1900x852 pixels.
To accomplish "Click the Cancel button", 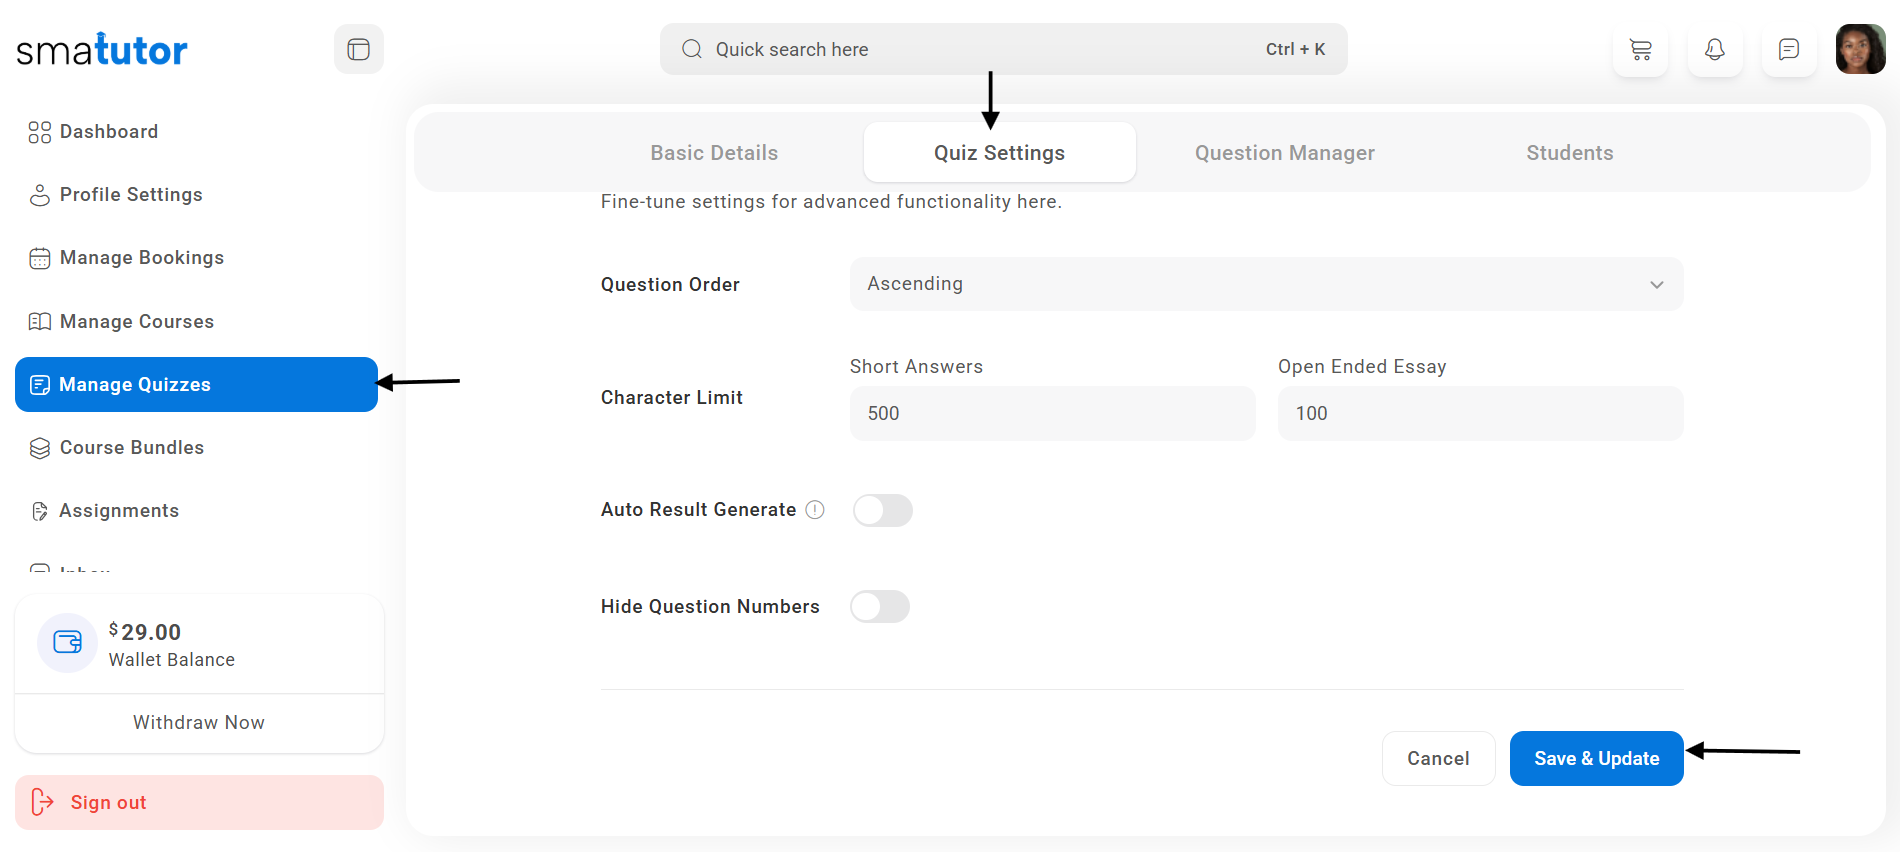I will coord(1437,758).
